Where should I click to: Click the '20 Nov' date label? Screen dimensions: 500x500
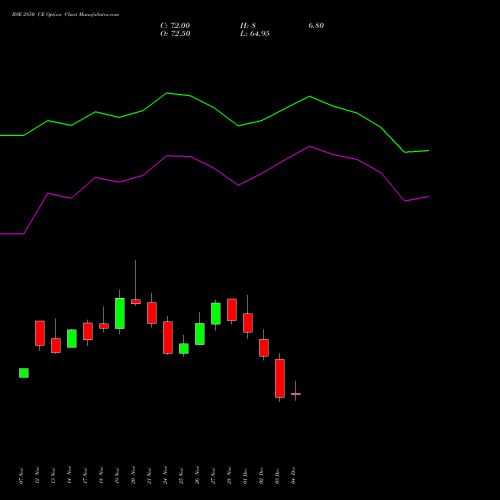(x=134, y=476)
